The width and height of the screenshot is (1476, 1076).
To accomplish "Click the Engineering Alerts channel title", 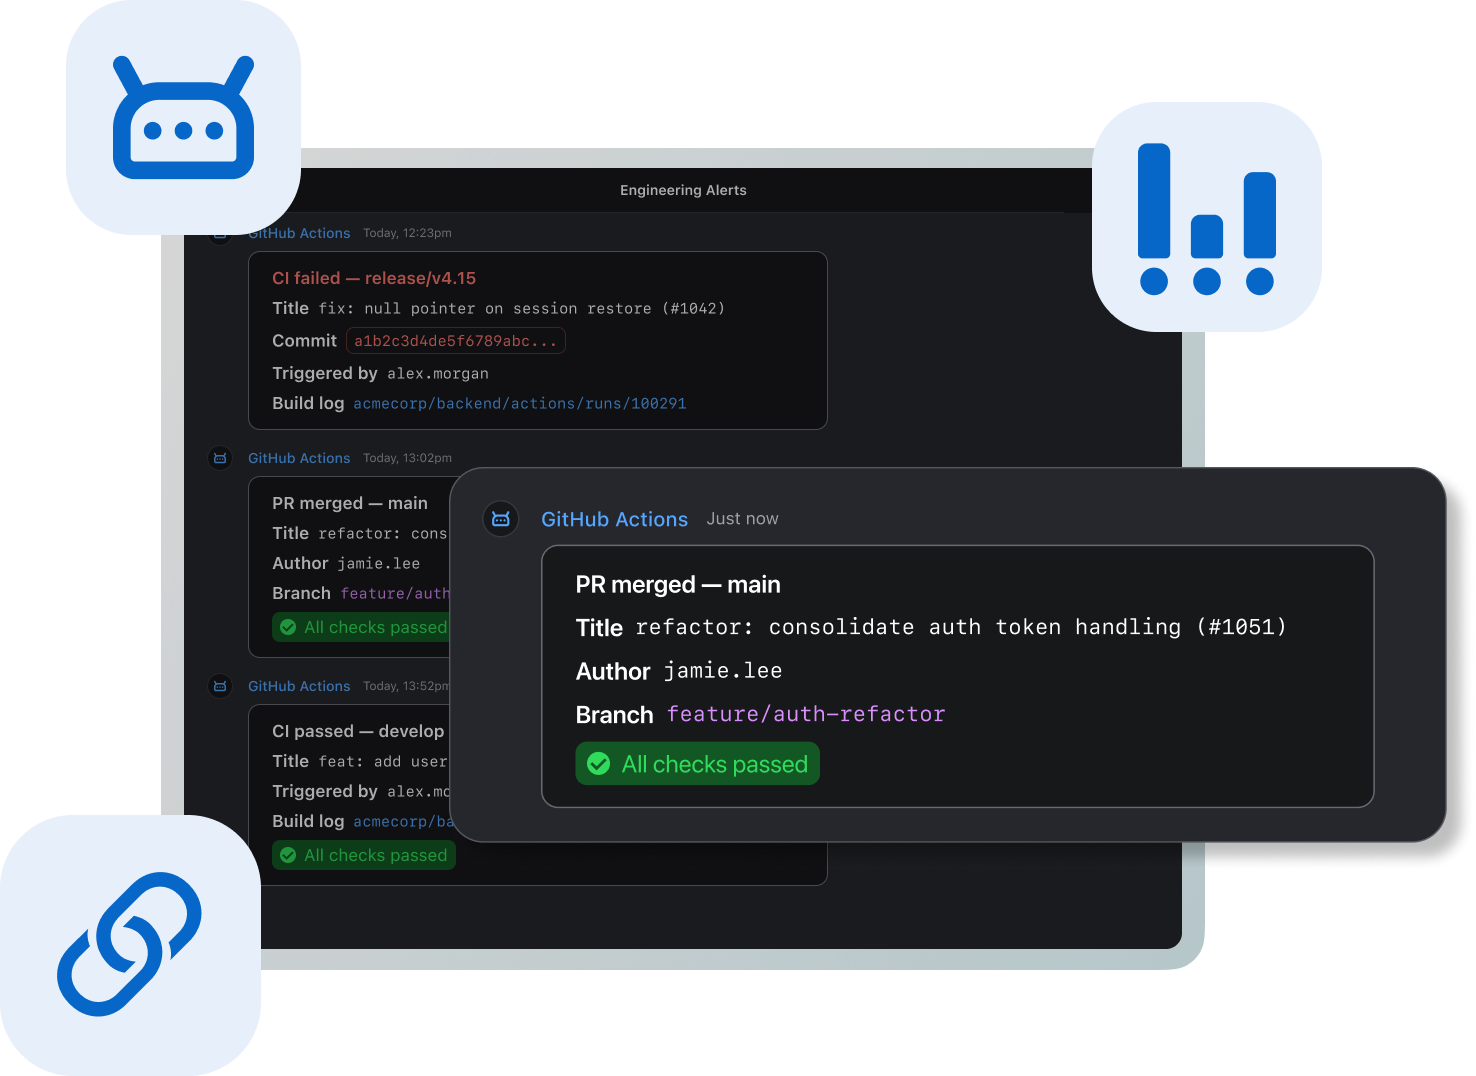I will pos(683,190).
